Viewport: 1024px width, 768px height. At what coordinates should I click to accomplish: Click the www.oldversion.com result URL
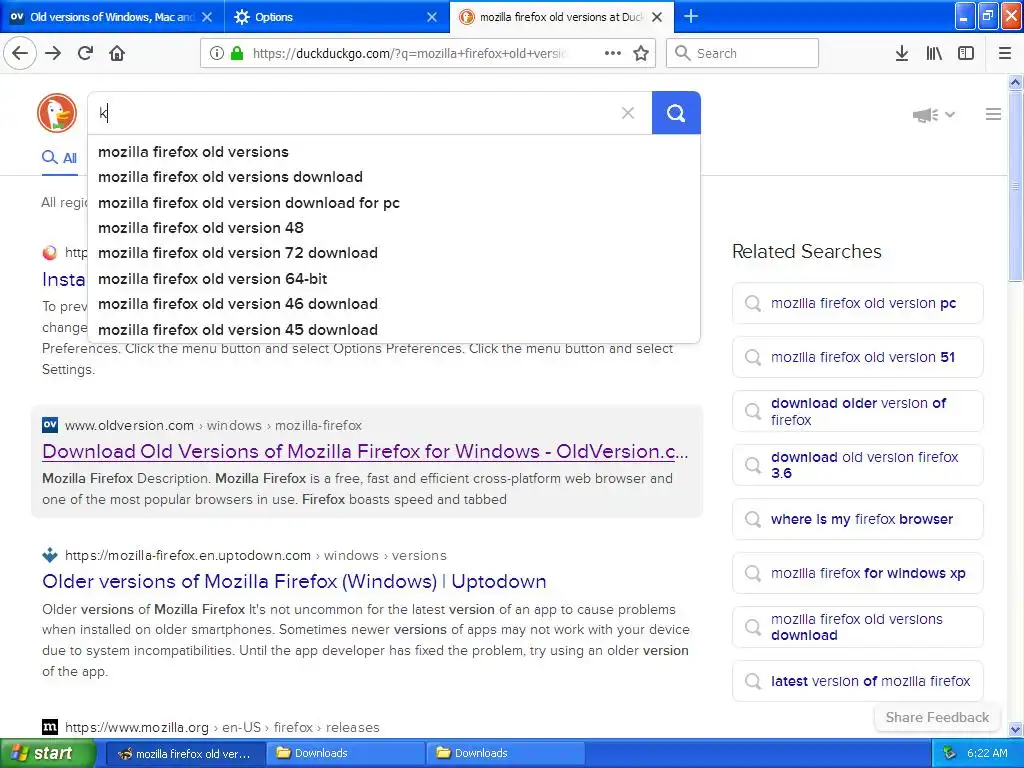pyautogui.click(x=214, y=425)
